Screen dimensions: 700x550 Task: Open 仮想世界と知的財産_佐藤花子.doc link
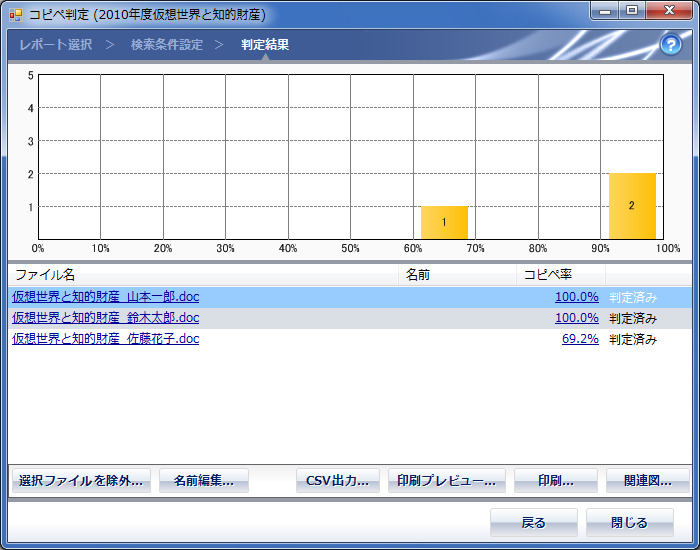(x=105, y=339)
